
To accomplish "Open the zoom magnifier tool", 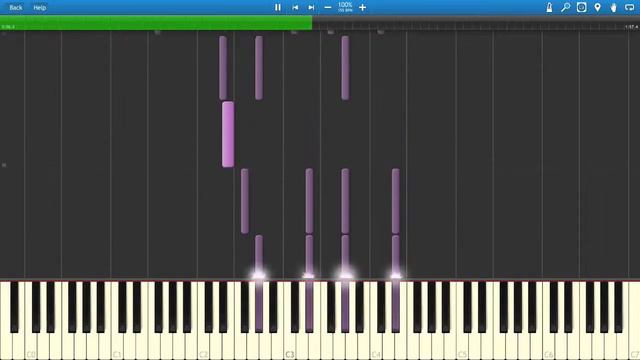I will [565, 7].
